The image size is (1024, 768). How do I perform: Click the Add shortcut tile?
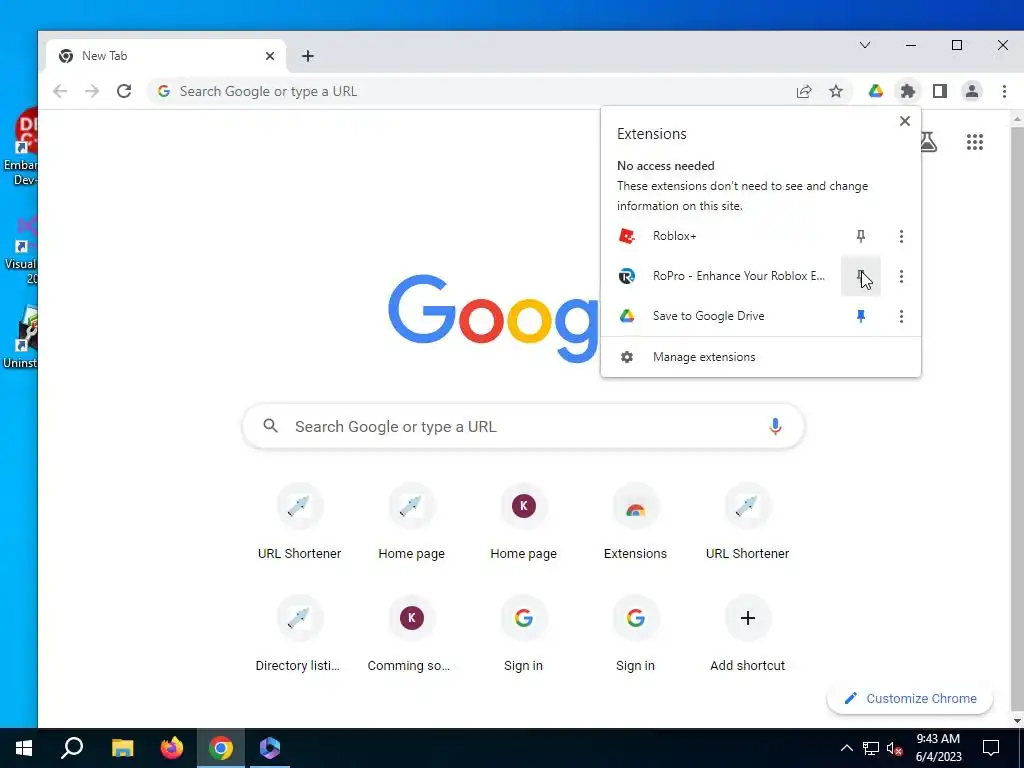[x=748, y=635]
